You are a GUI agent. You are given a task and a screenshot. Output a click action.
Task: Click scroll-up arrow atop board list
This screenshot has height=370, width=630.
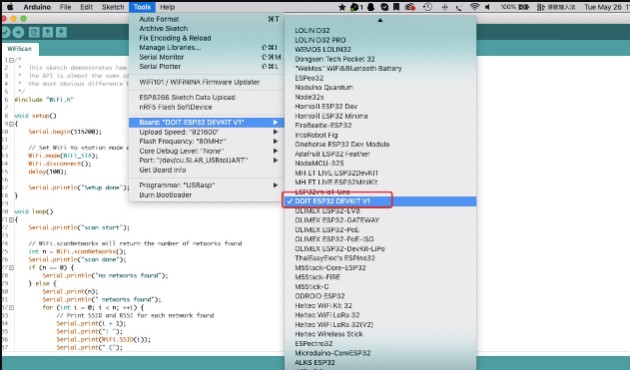pyautogui.click(x=380, y=20)
